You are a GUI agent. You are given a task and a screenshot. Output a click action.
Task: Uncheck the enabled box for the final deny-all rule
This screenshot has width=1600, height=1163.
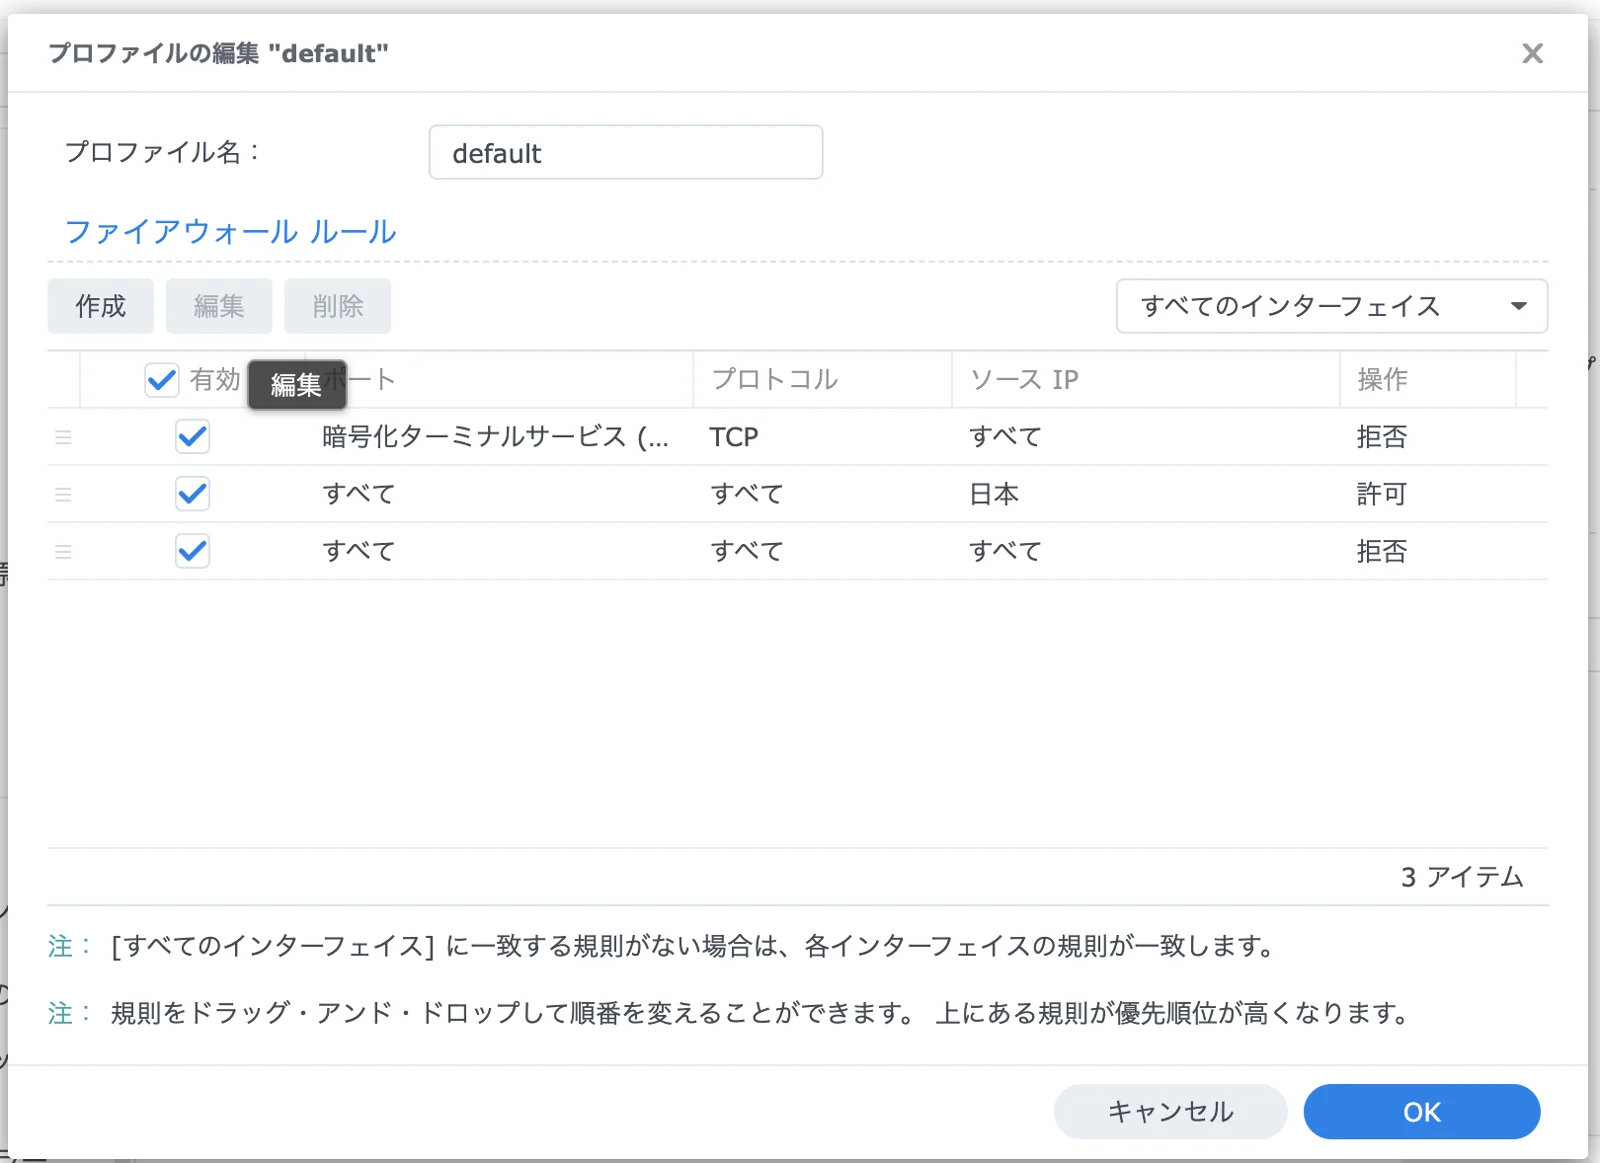point(192,551)
